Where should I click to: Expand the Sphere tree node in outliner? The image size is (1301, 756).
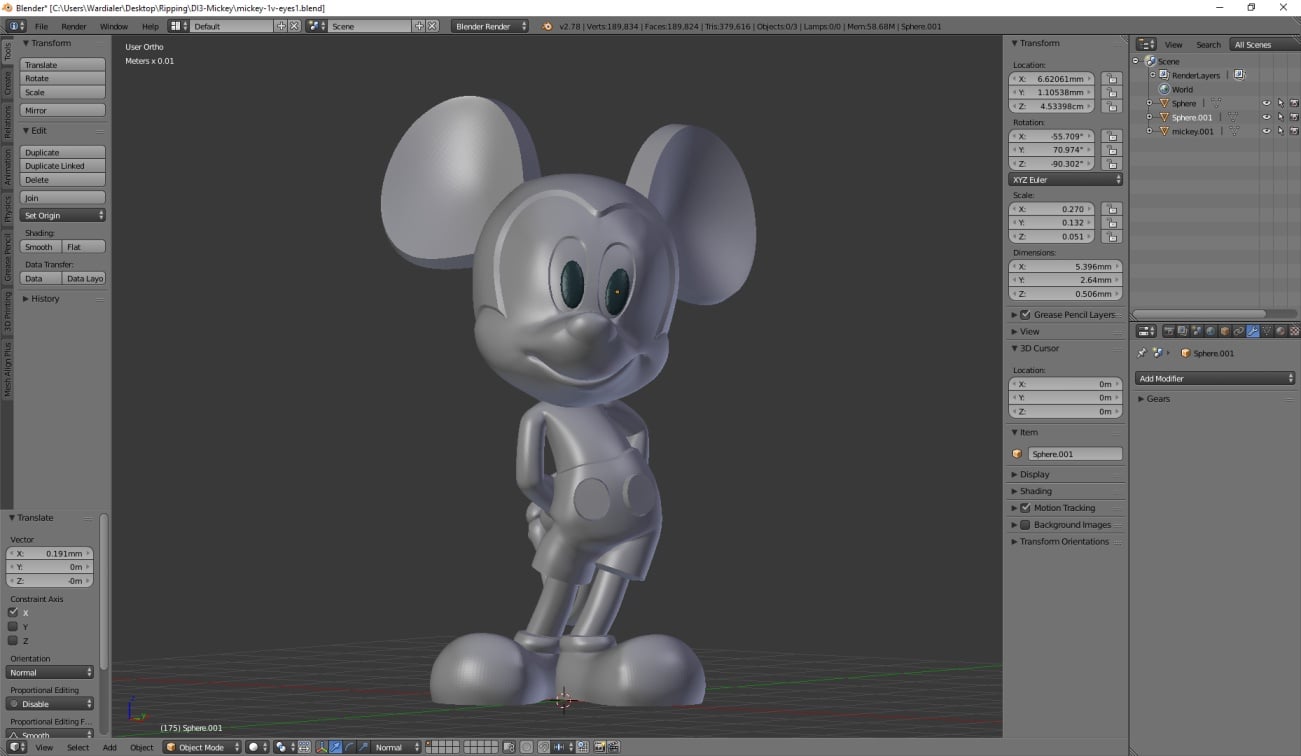coord(1149,103)
